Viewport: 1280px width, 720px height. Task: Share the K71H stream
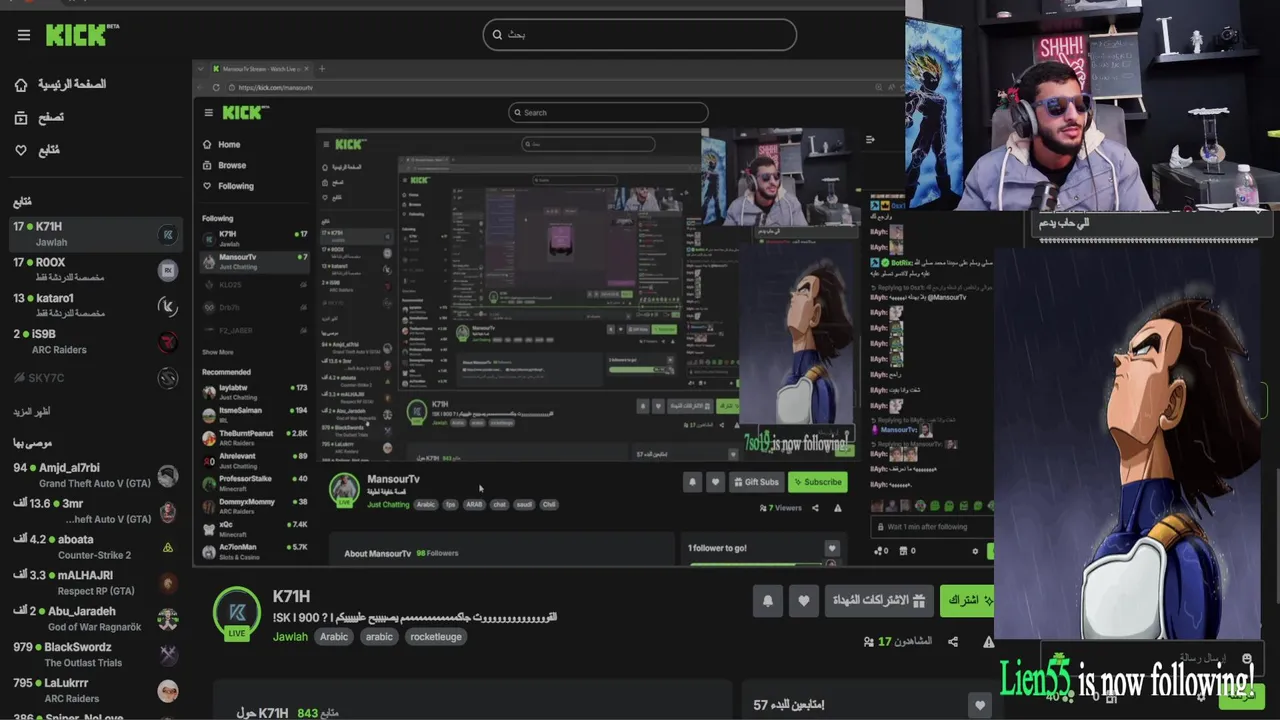pyautogui.click(x=953, y=642)
